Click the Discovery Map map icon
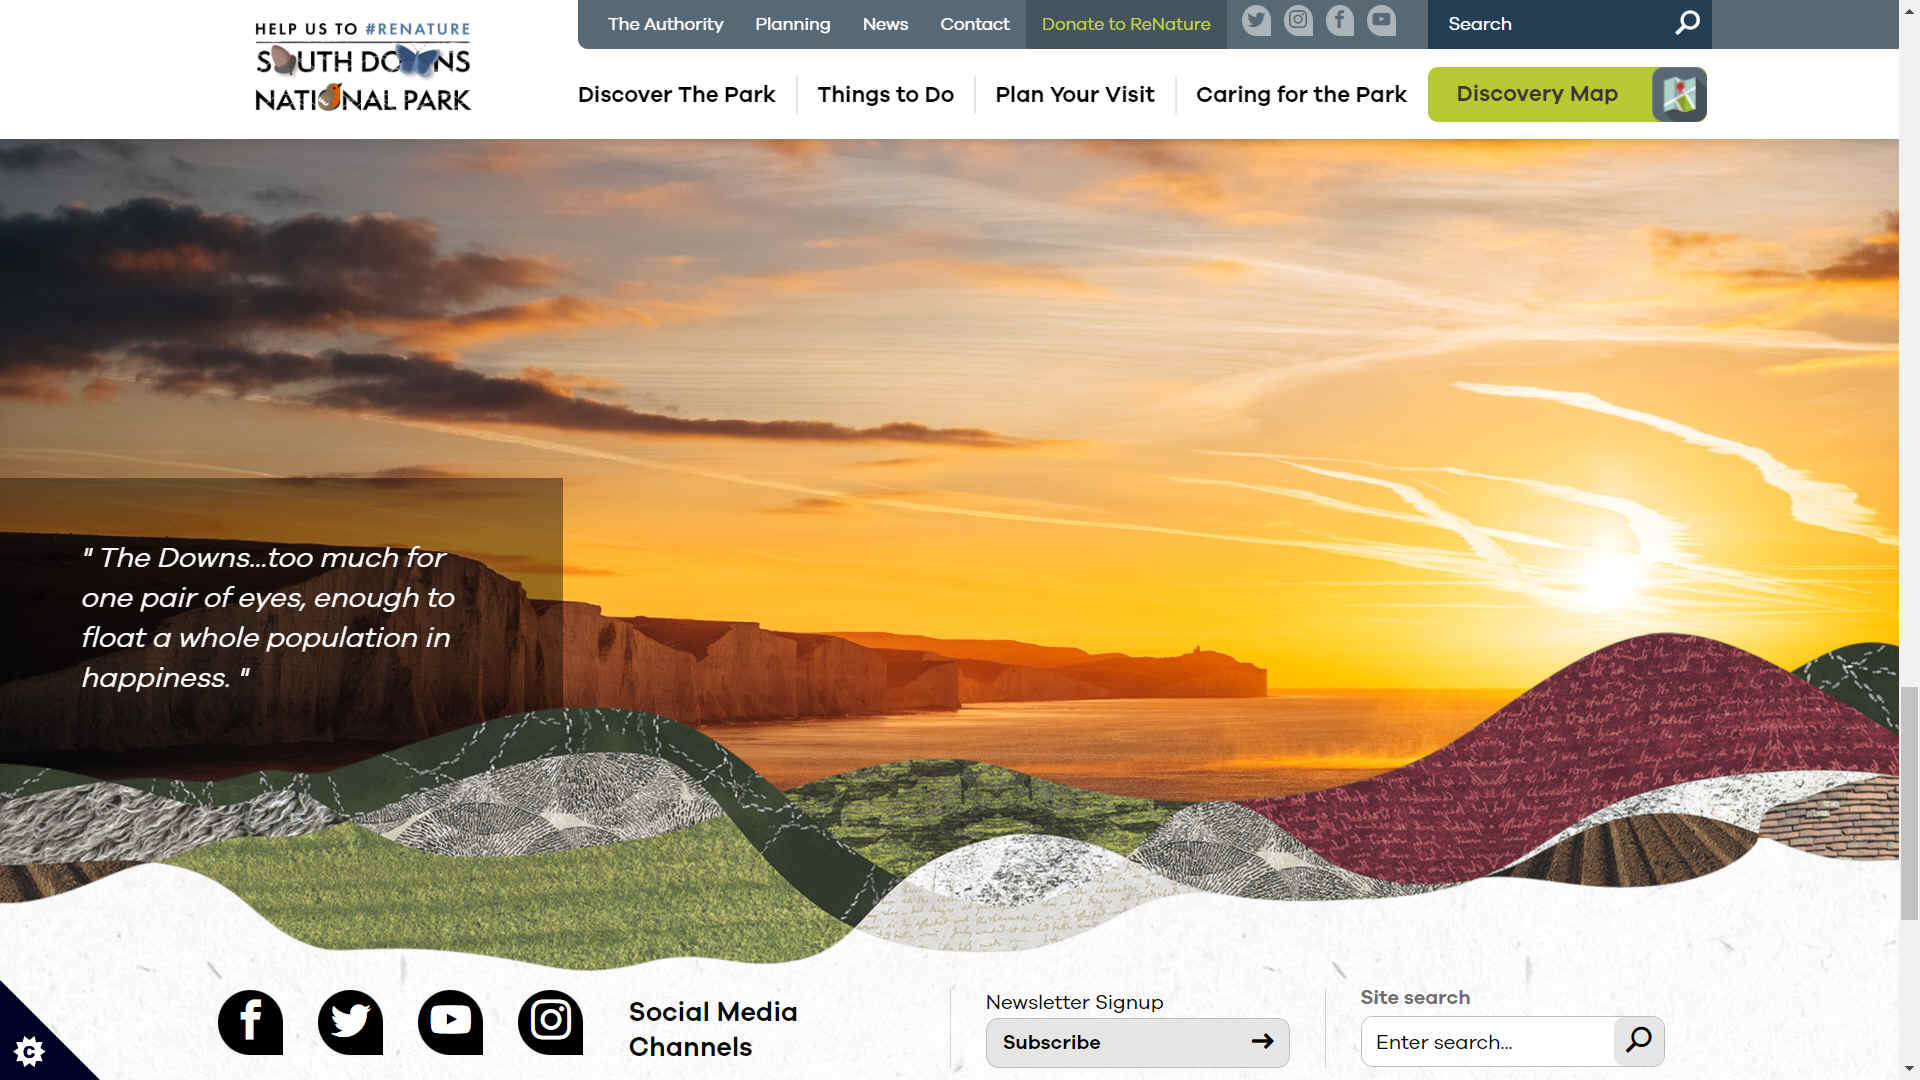 pos(1679,94)
